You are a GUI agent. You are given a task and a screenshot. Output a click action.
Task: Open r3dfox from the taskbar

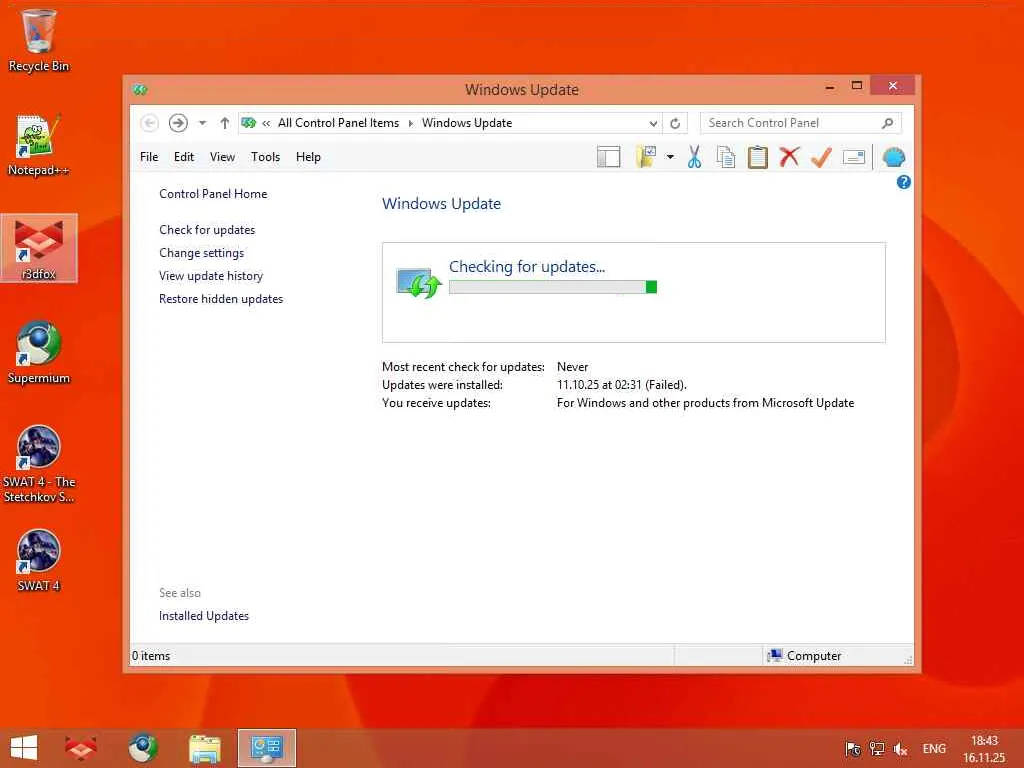[x=81, y=748]
